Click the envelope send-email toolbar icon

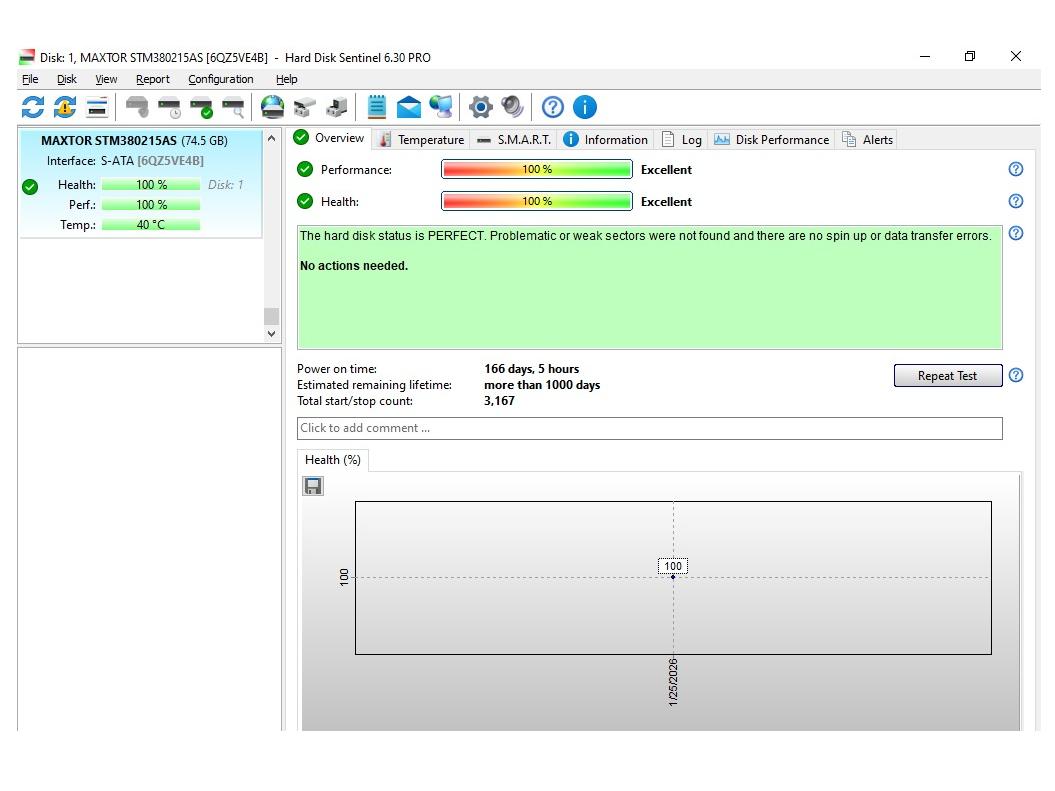(408, 107)
